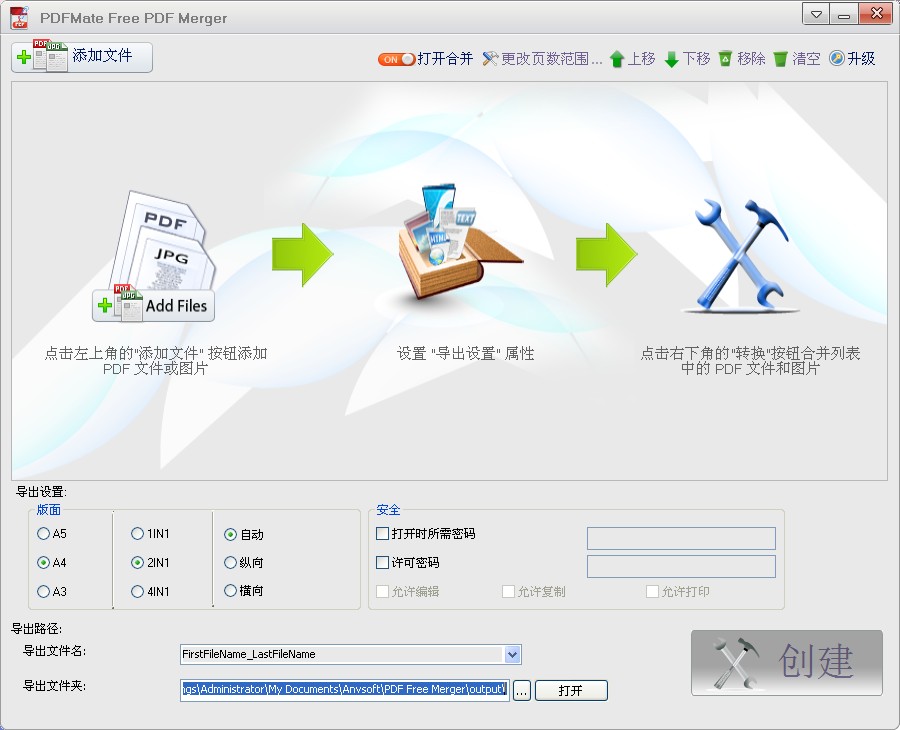Close the PDFMate Free PDF Merger window
The height and width of the screenshot is (730, 900).
(x=876, y=14)
